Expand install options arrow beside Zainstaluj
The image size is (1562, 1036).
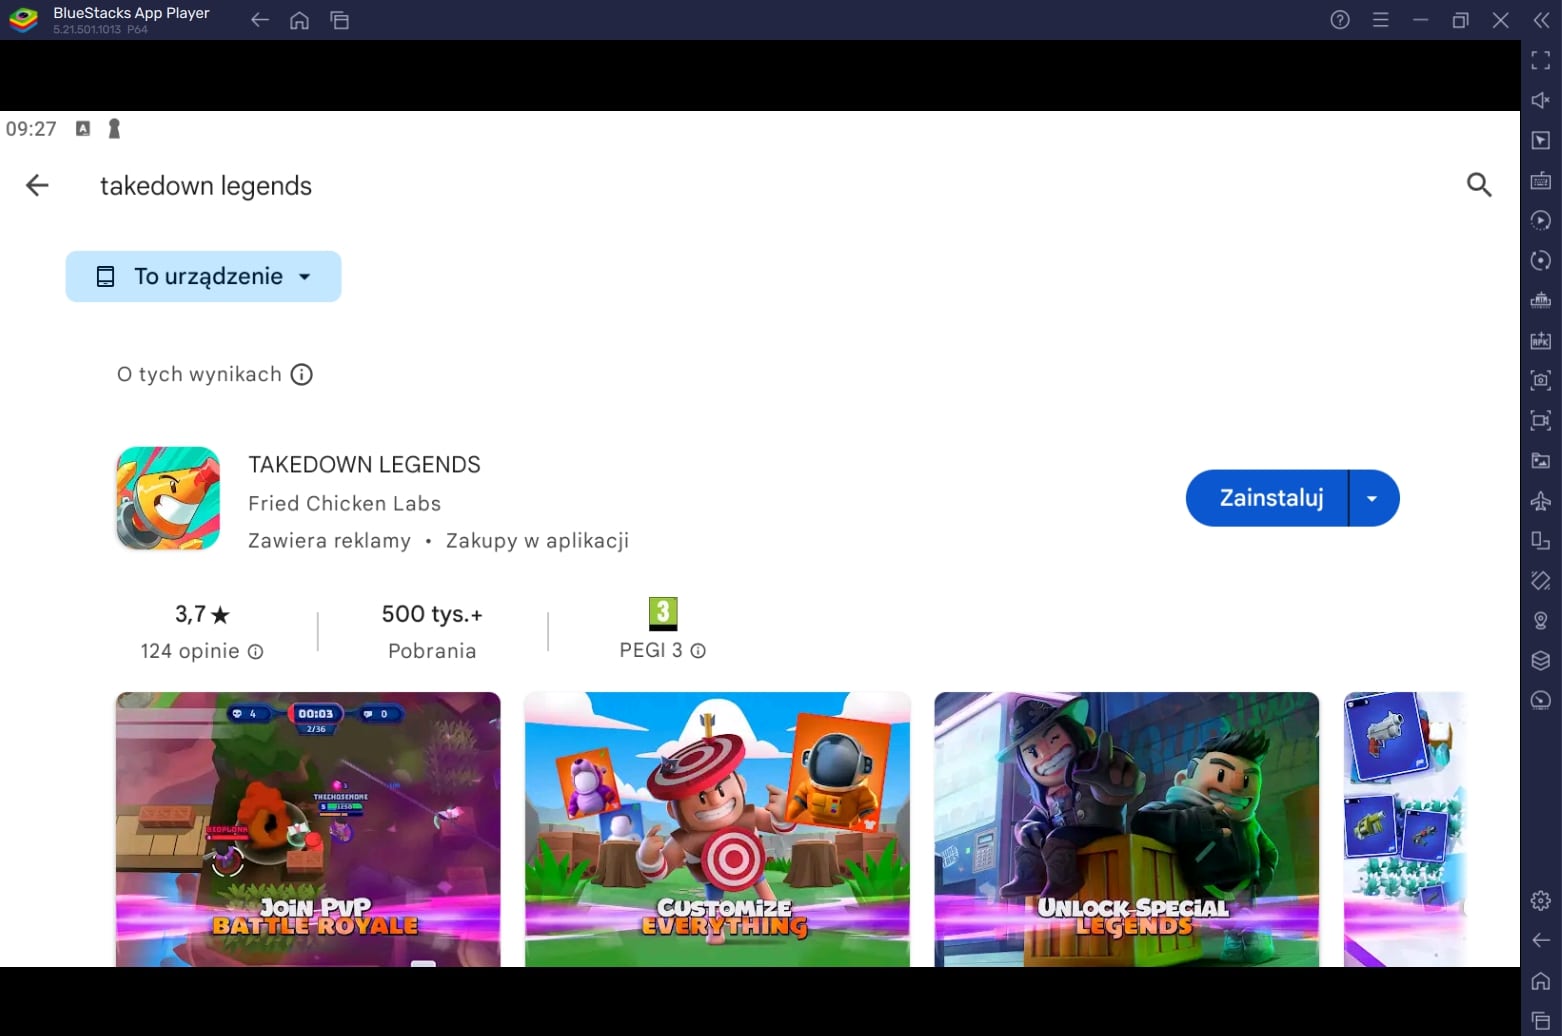tap(1373, 498)
